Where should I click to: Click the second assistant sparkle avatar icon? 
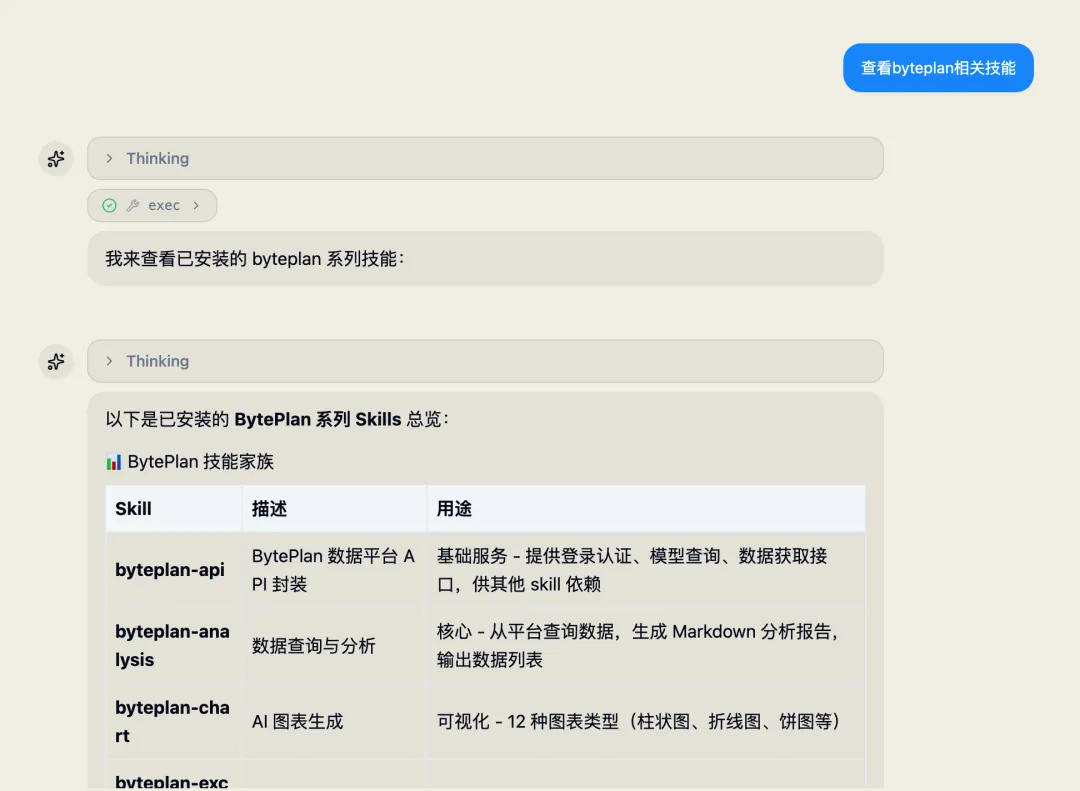coord(56,362)
